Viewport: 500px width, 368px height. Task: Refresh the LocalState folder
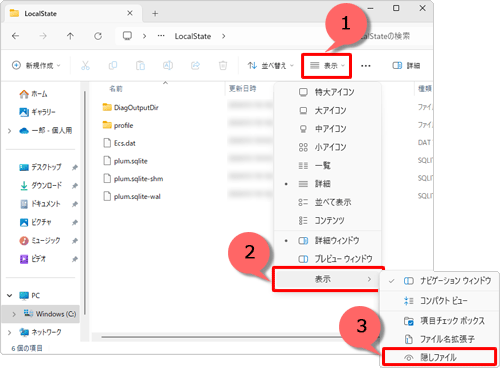[x=98, y=36]
